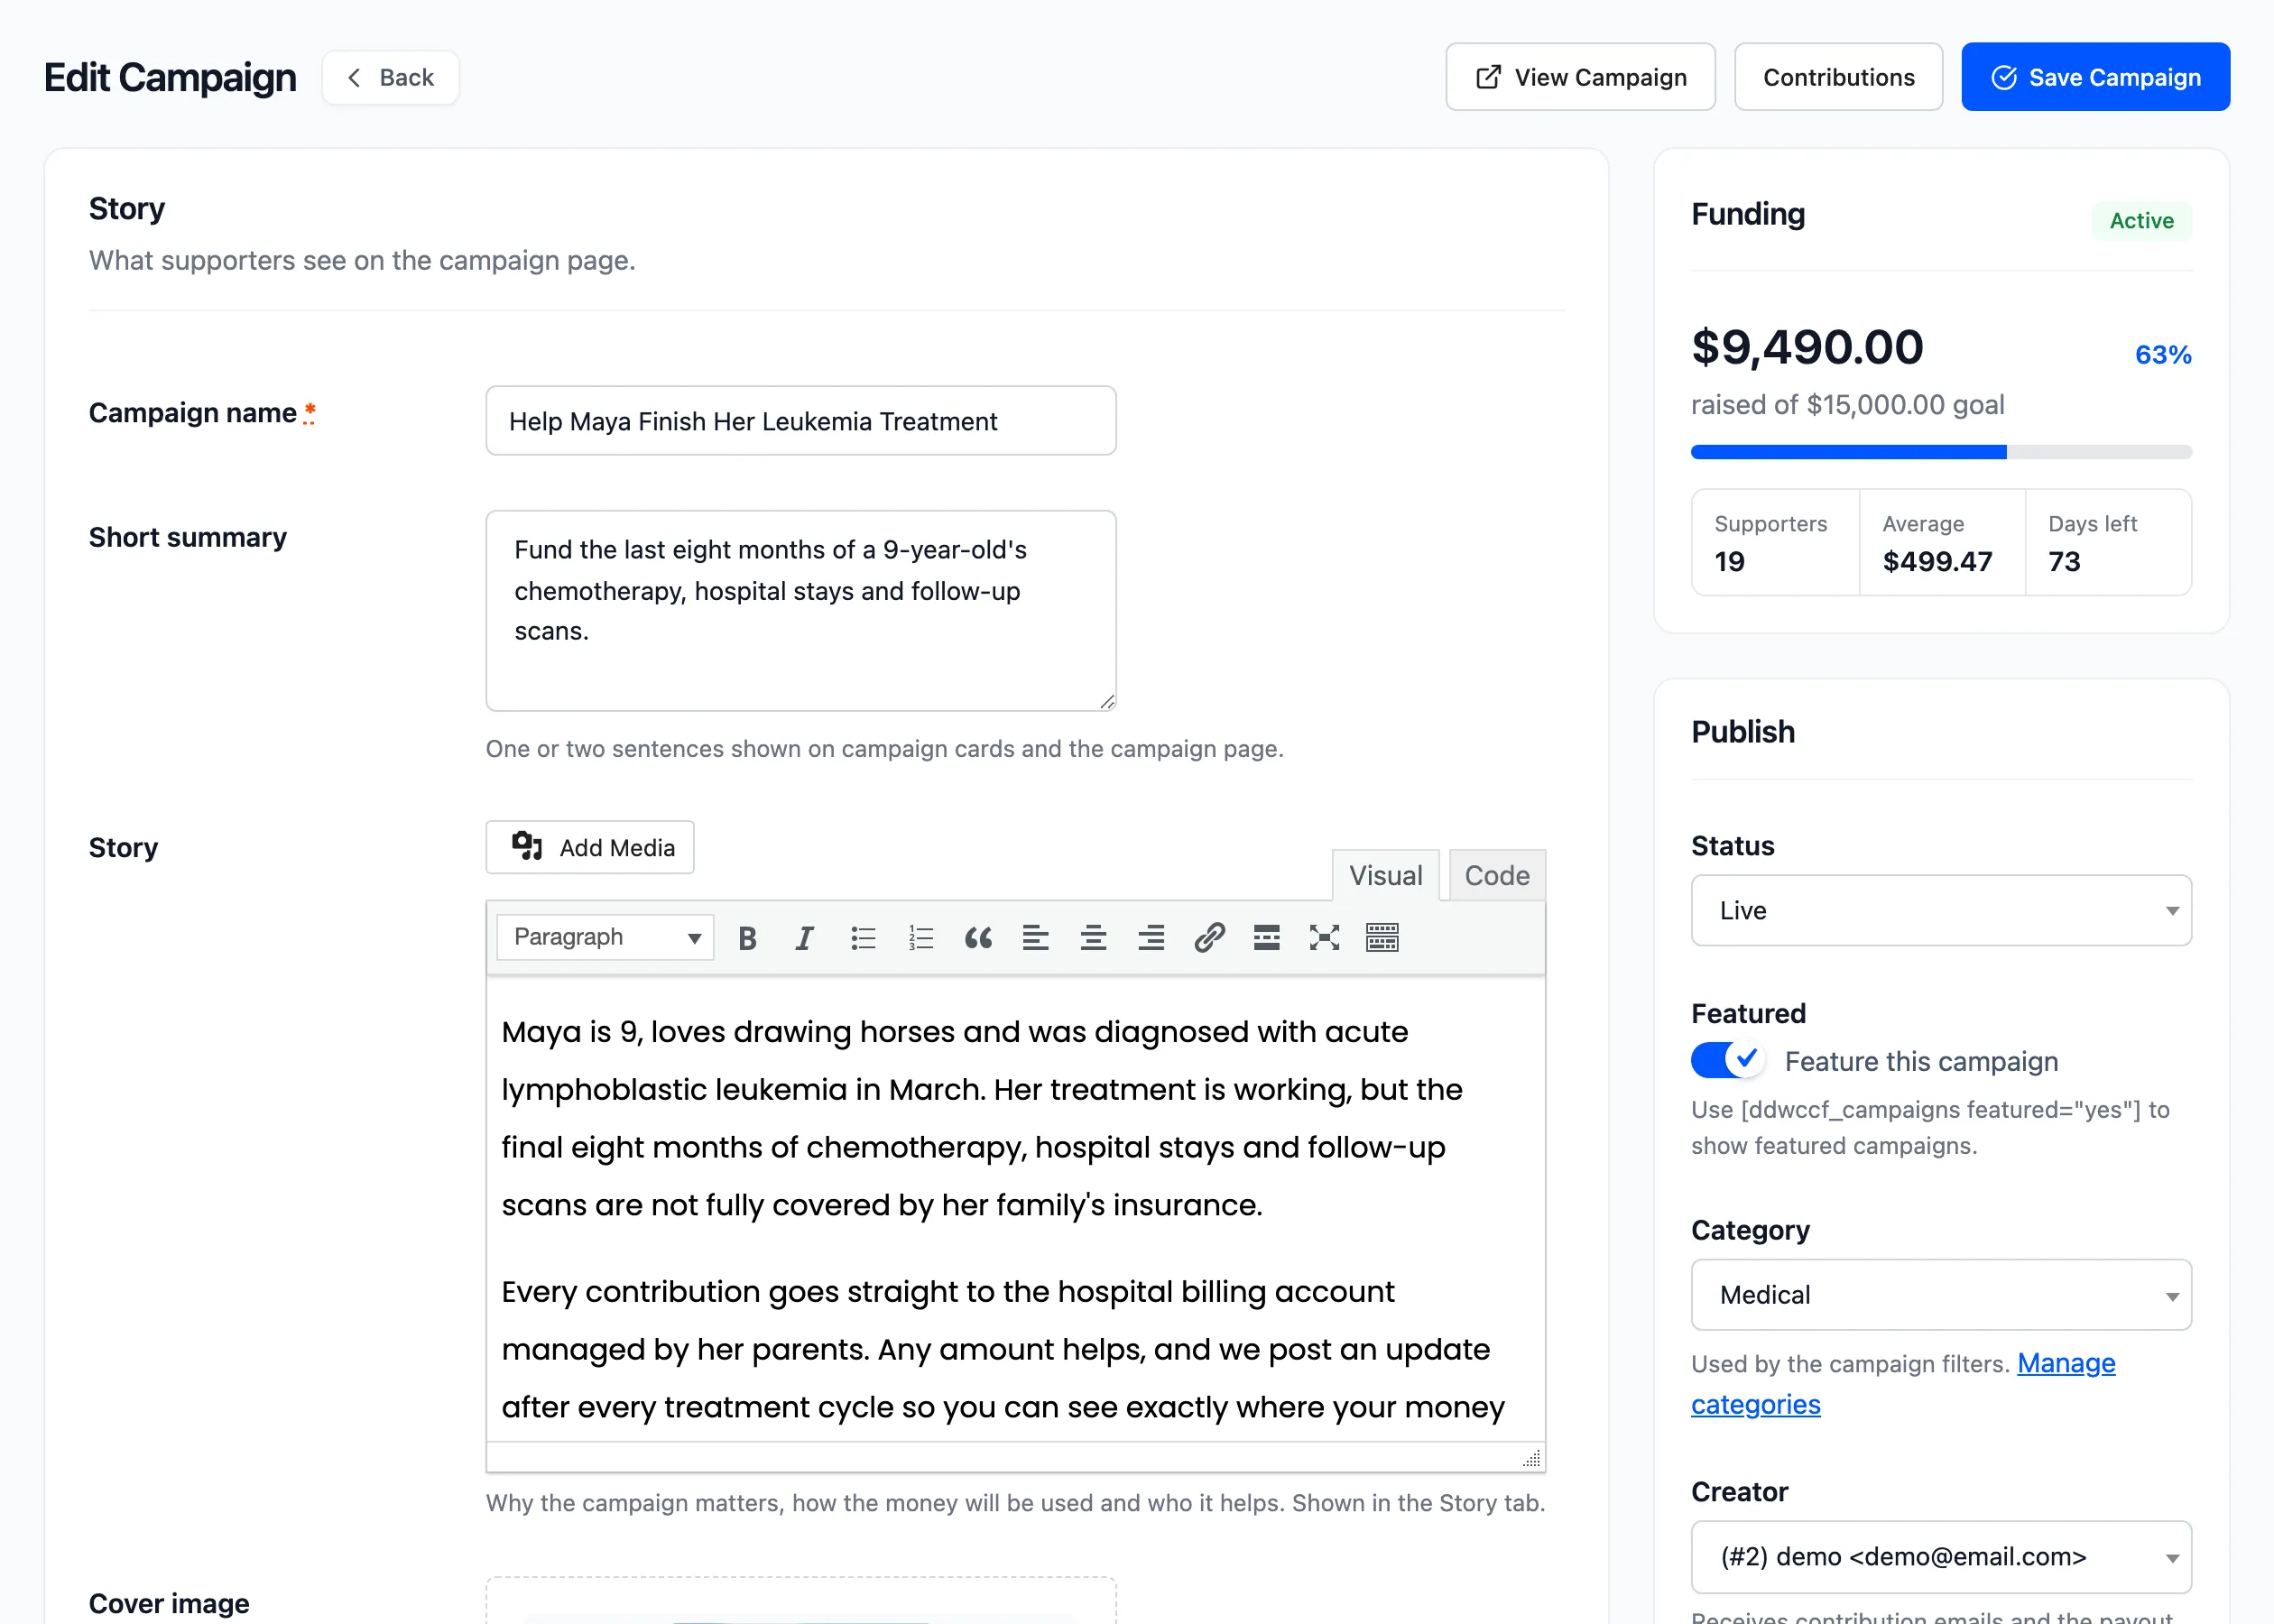2274x1624 pixels.
Task: Open the Status dropdown showing Live
Action: pyautogui.click(x=1941, y=910)
